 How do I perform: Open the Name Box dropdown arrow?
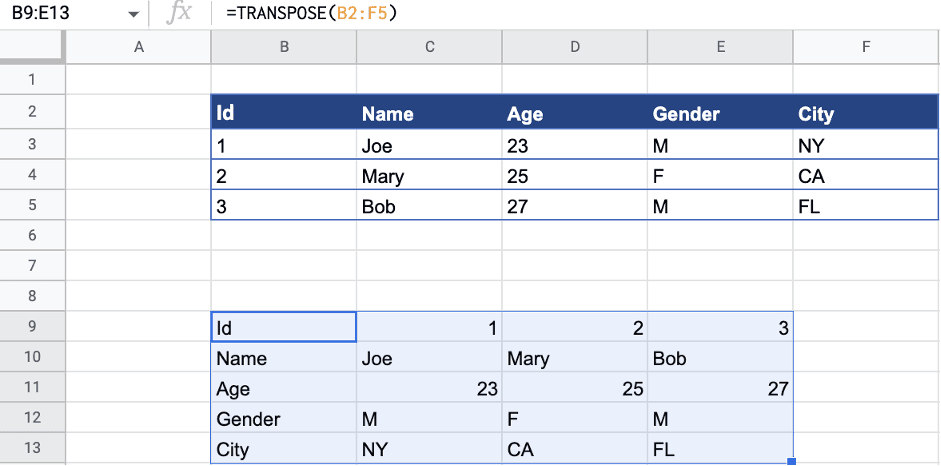coord(134,15)
